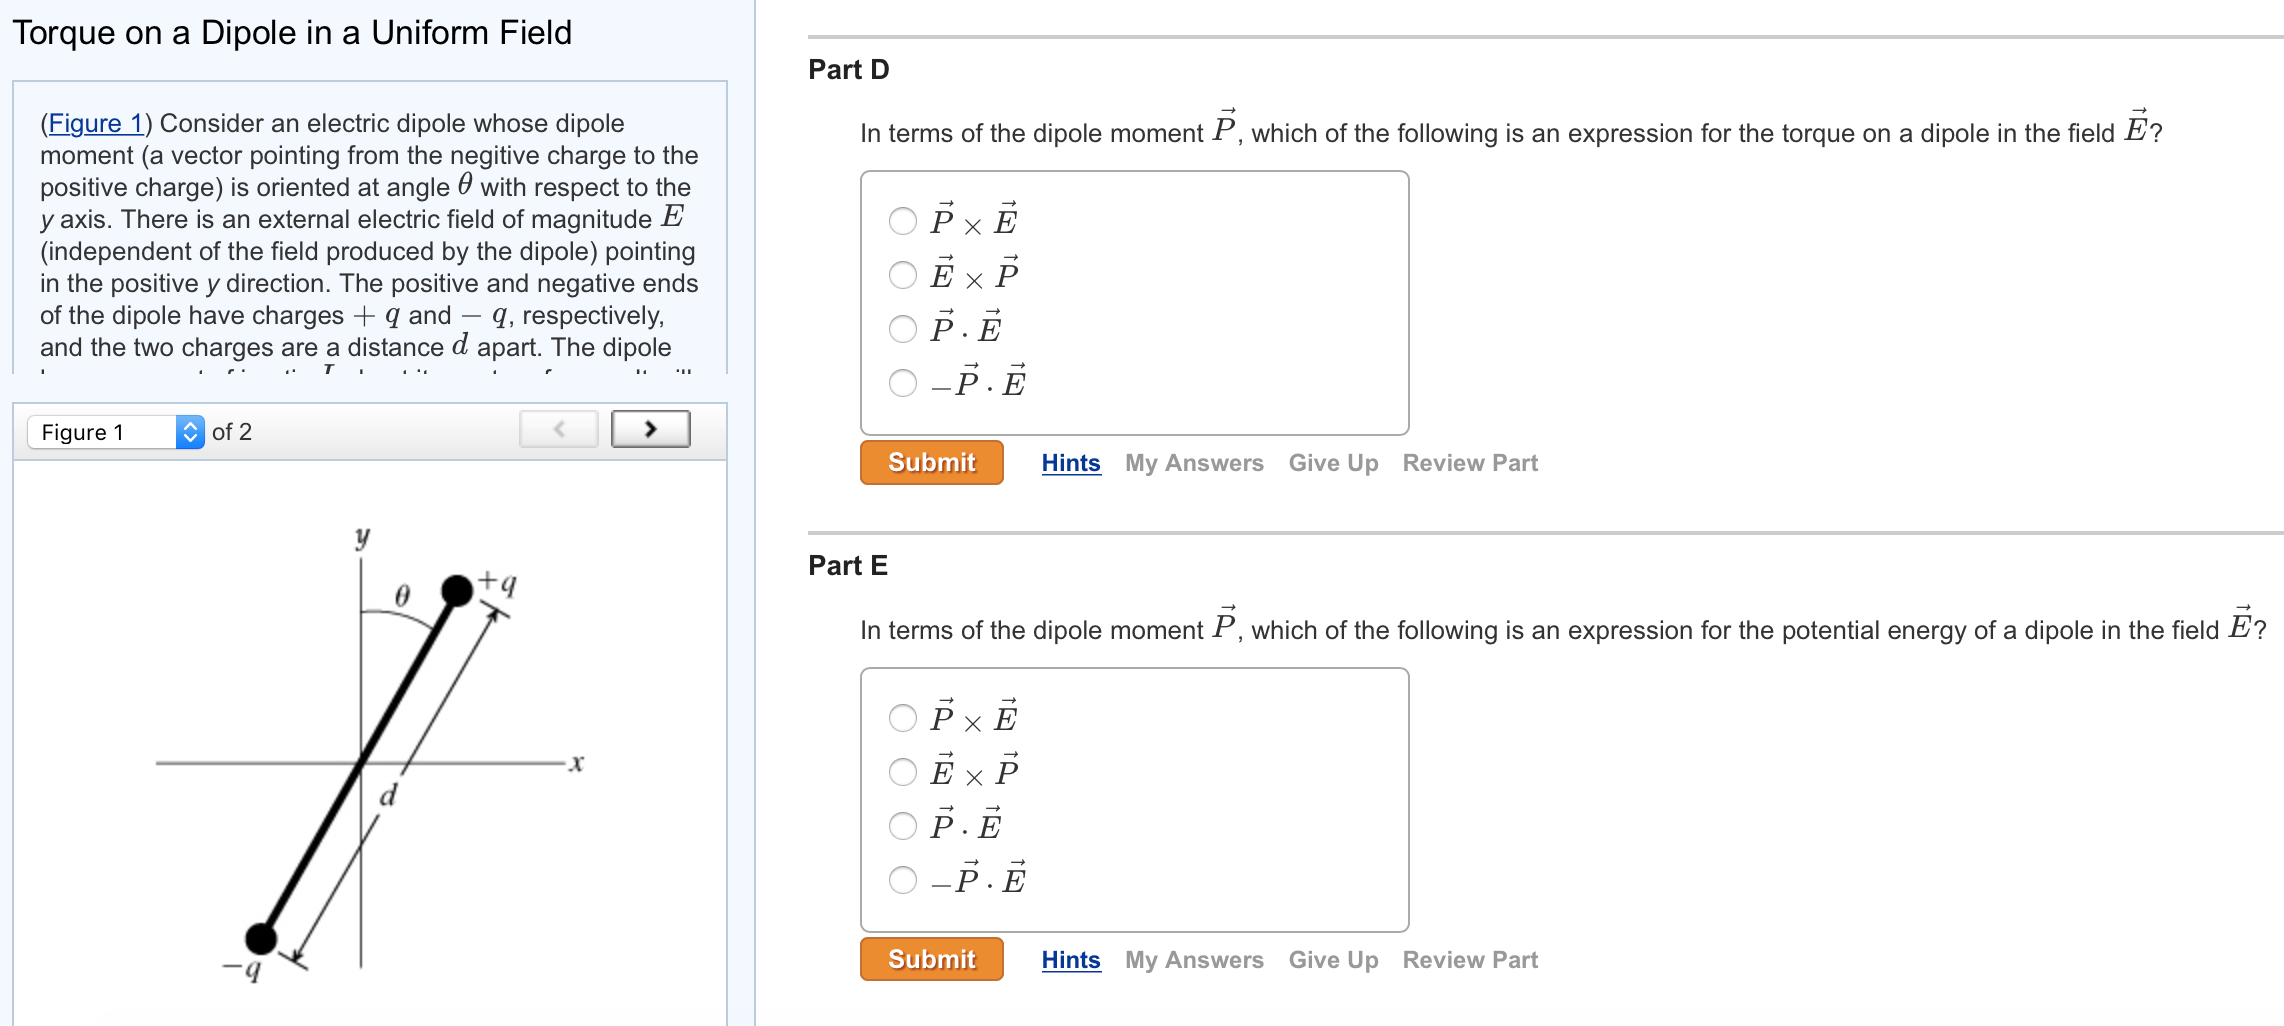The width and height of the screenshot is (2284, 1026).
Task: View My Answers for Part D
Action: (1193, 462)
